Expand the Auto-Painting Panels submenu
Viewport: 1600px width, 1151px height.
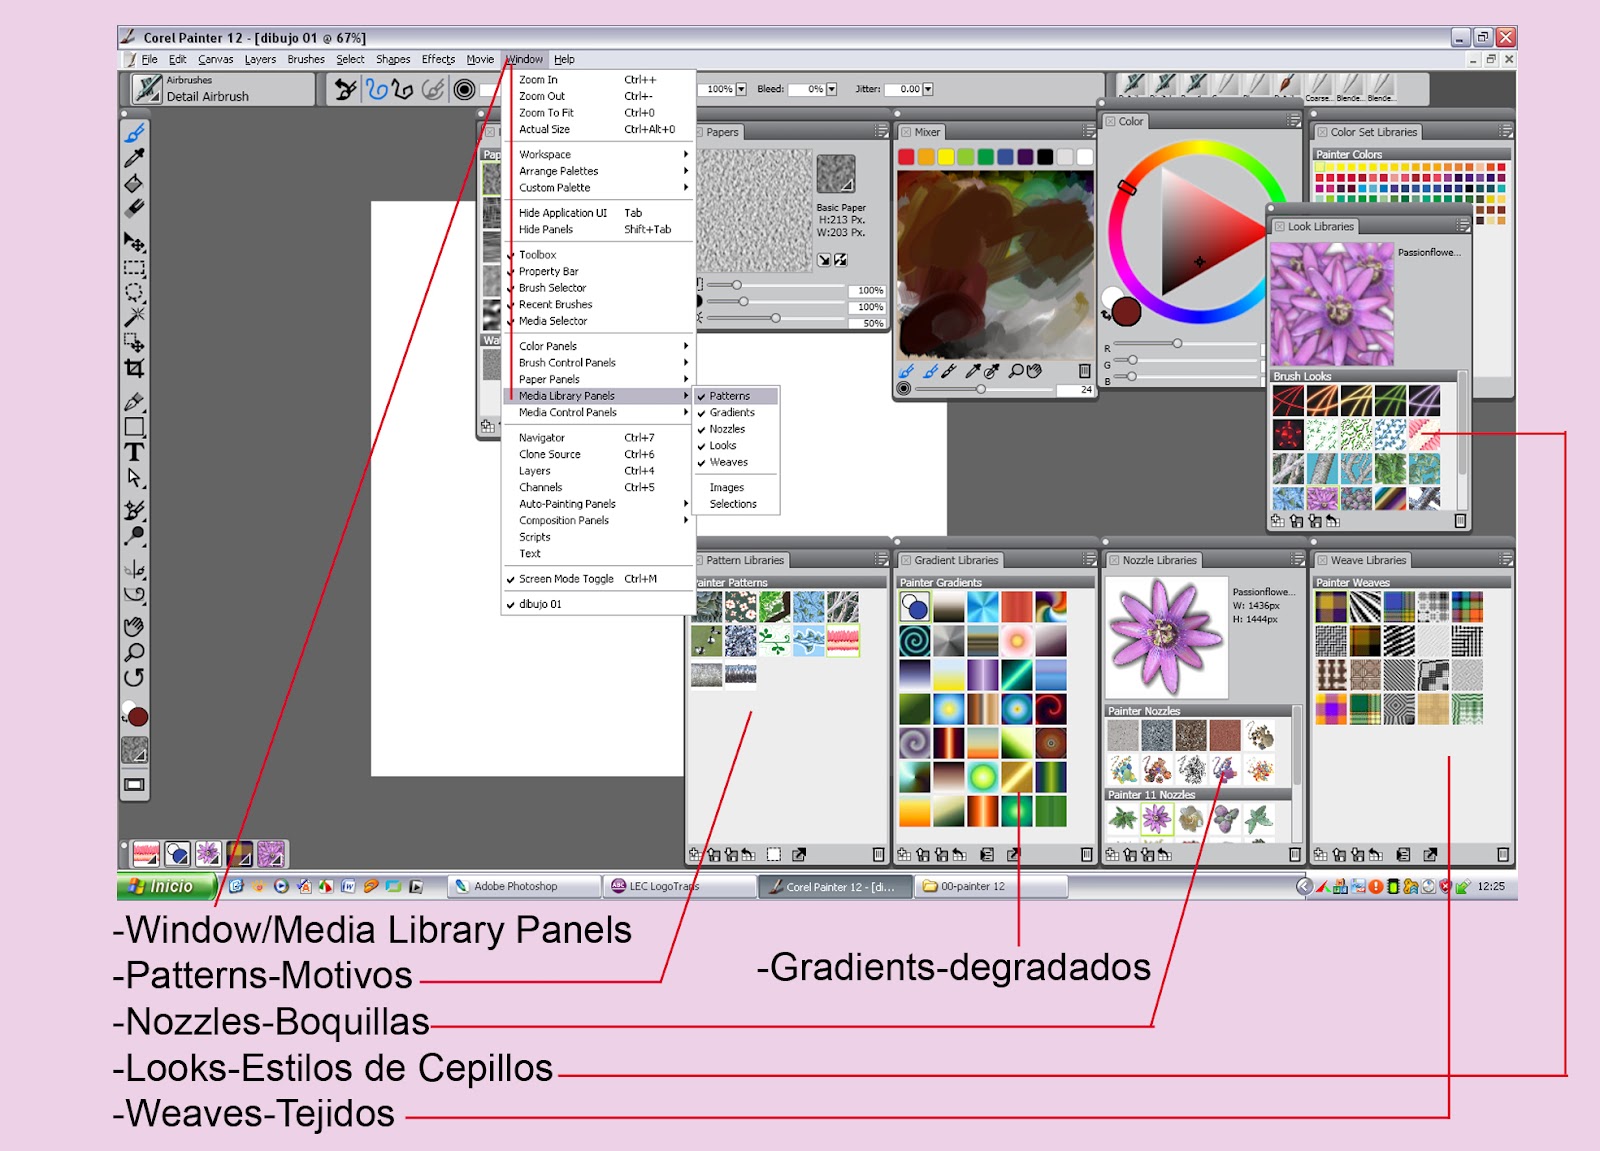[598, 504]
